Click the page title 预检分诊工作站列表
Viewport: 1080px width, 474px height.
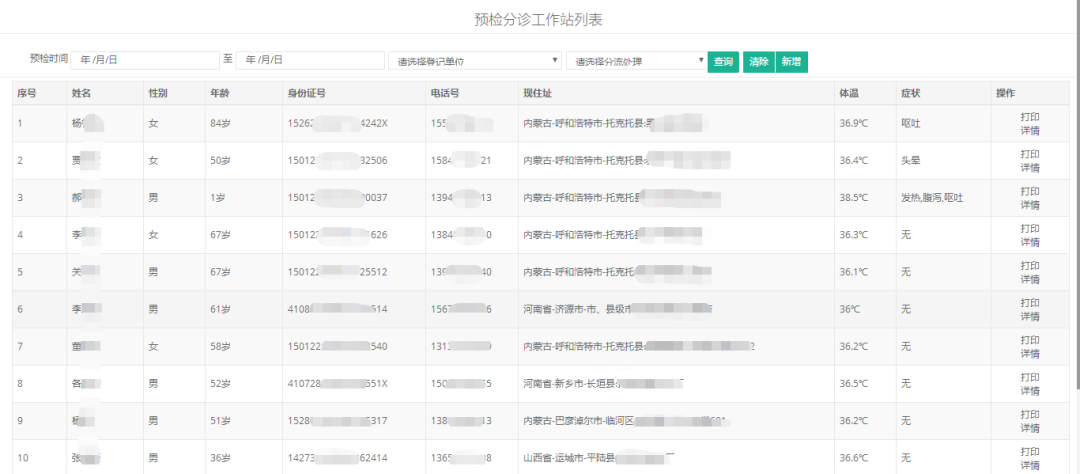tap(539, 19)
